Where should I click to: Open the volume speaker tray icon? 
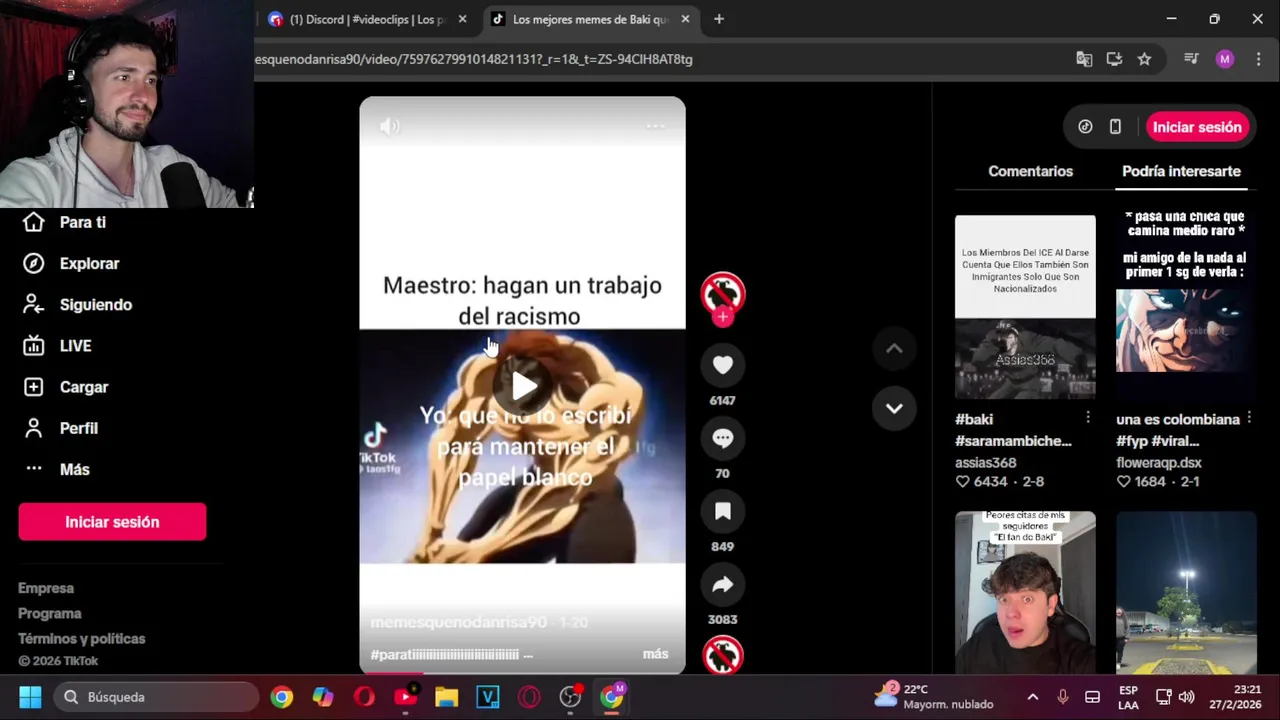point(1187,697)
